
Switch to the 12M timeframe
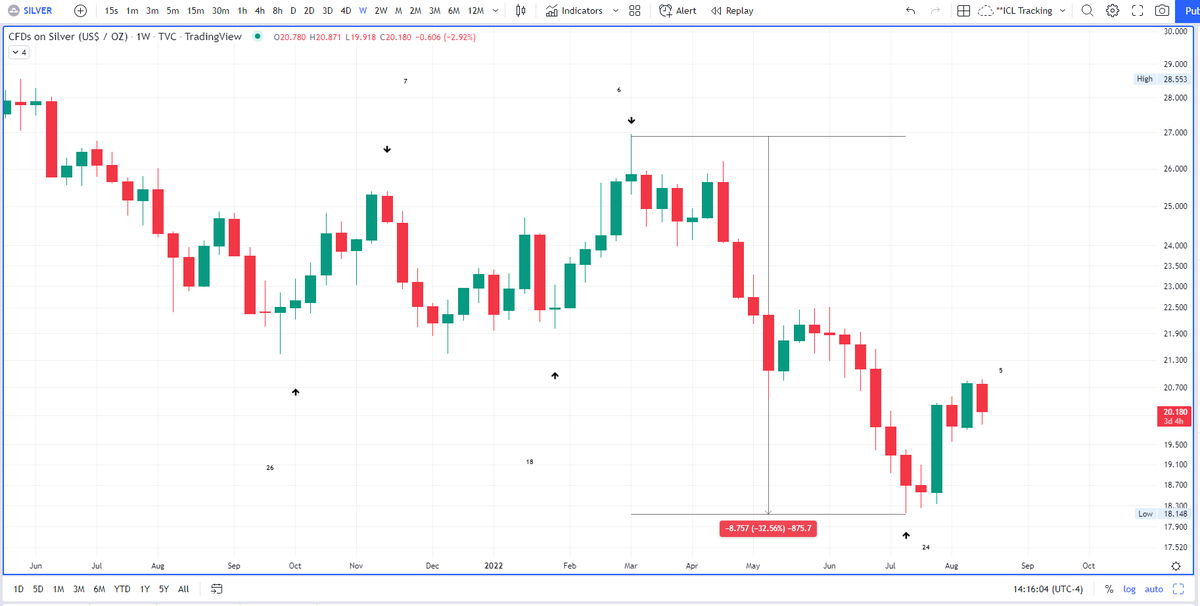click(476, 10)
